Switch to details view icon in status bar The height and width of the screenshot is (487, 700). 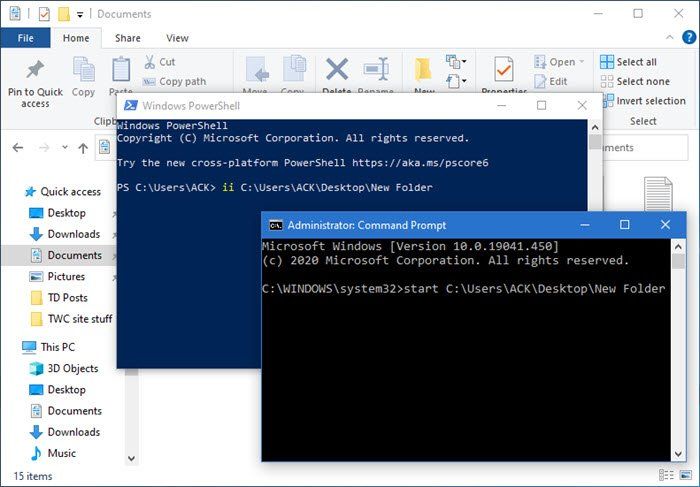point(666,475)
